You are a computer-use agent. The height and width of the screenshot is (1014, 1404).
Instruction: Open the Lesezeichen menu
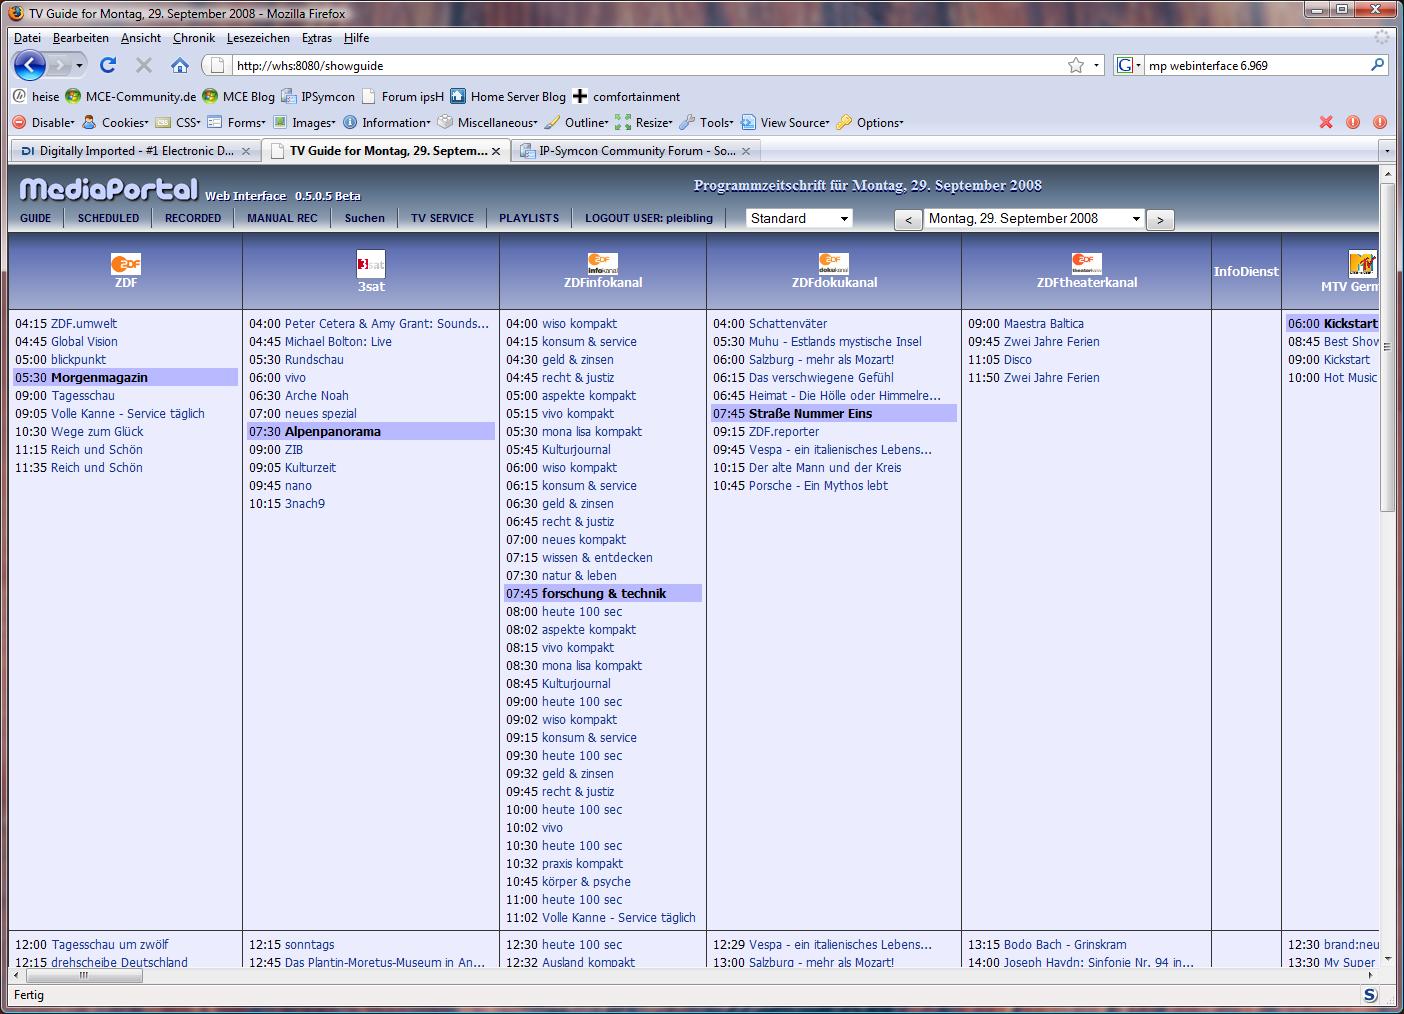(x=258, y=38)
